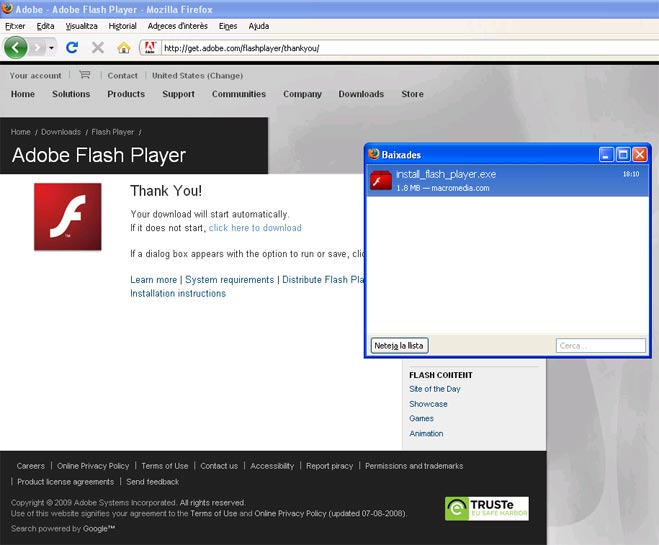Screen dimensions: 659x545
Task: Open the Animation link
Action: [426, 433]
